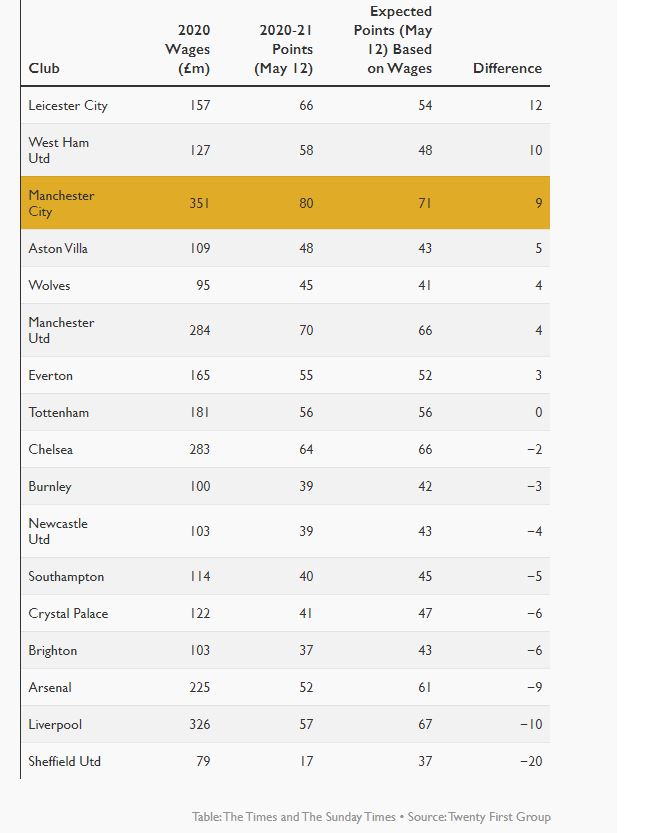Select the 2020 Wages (£m) column header
The image size is (658, 833).
pyautogui.click(x=187, y=49)
